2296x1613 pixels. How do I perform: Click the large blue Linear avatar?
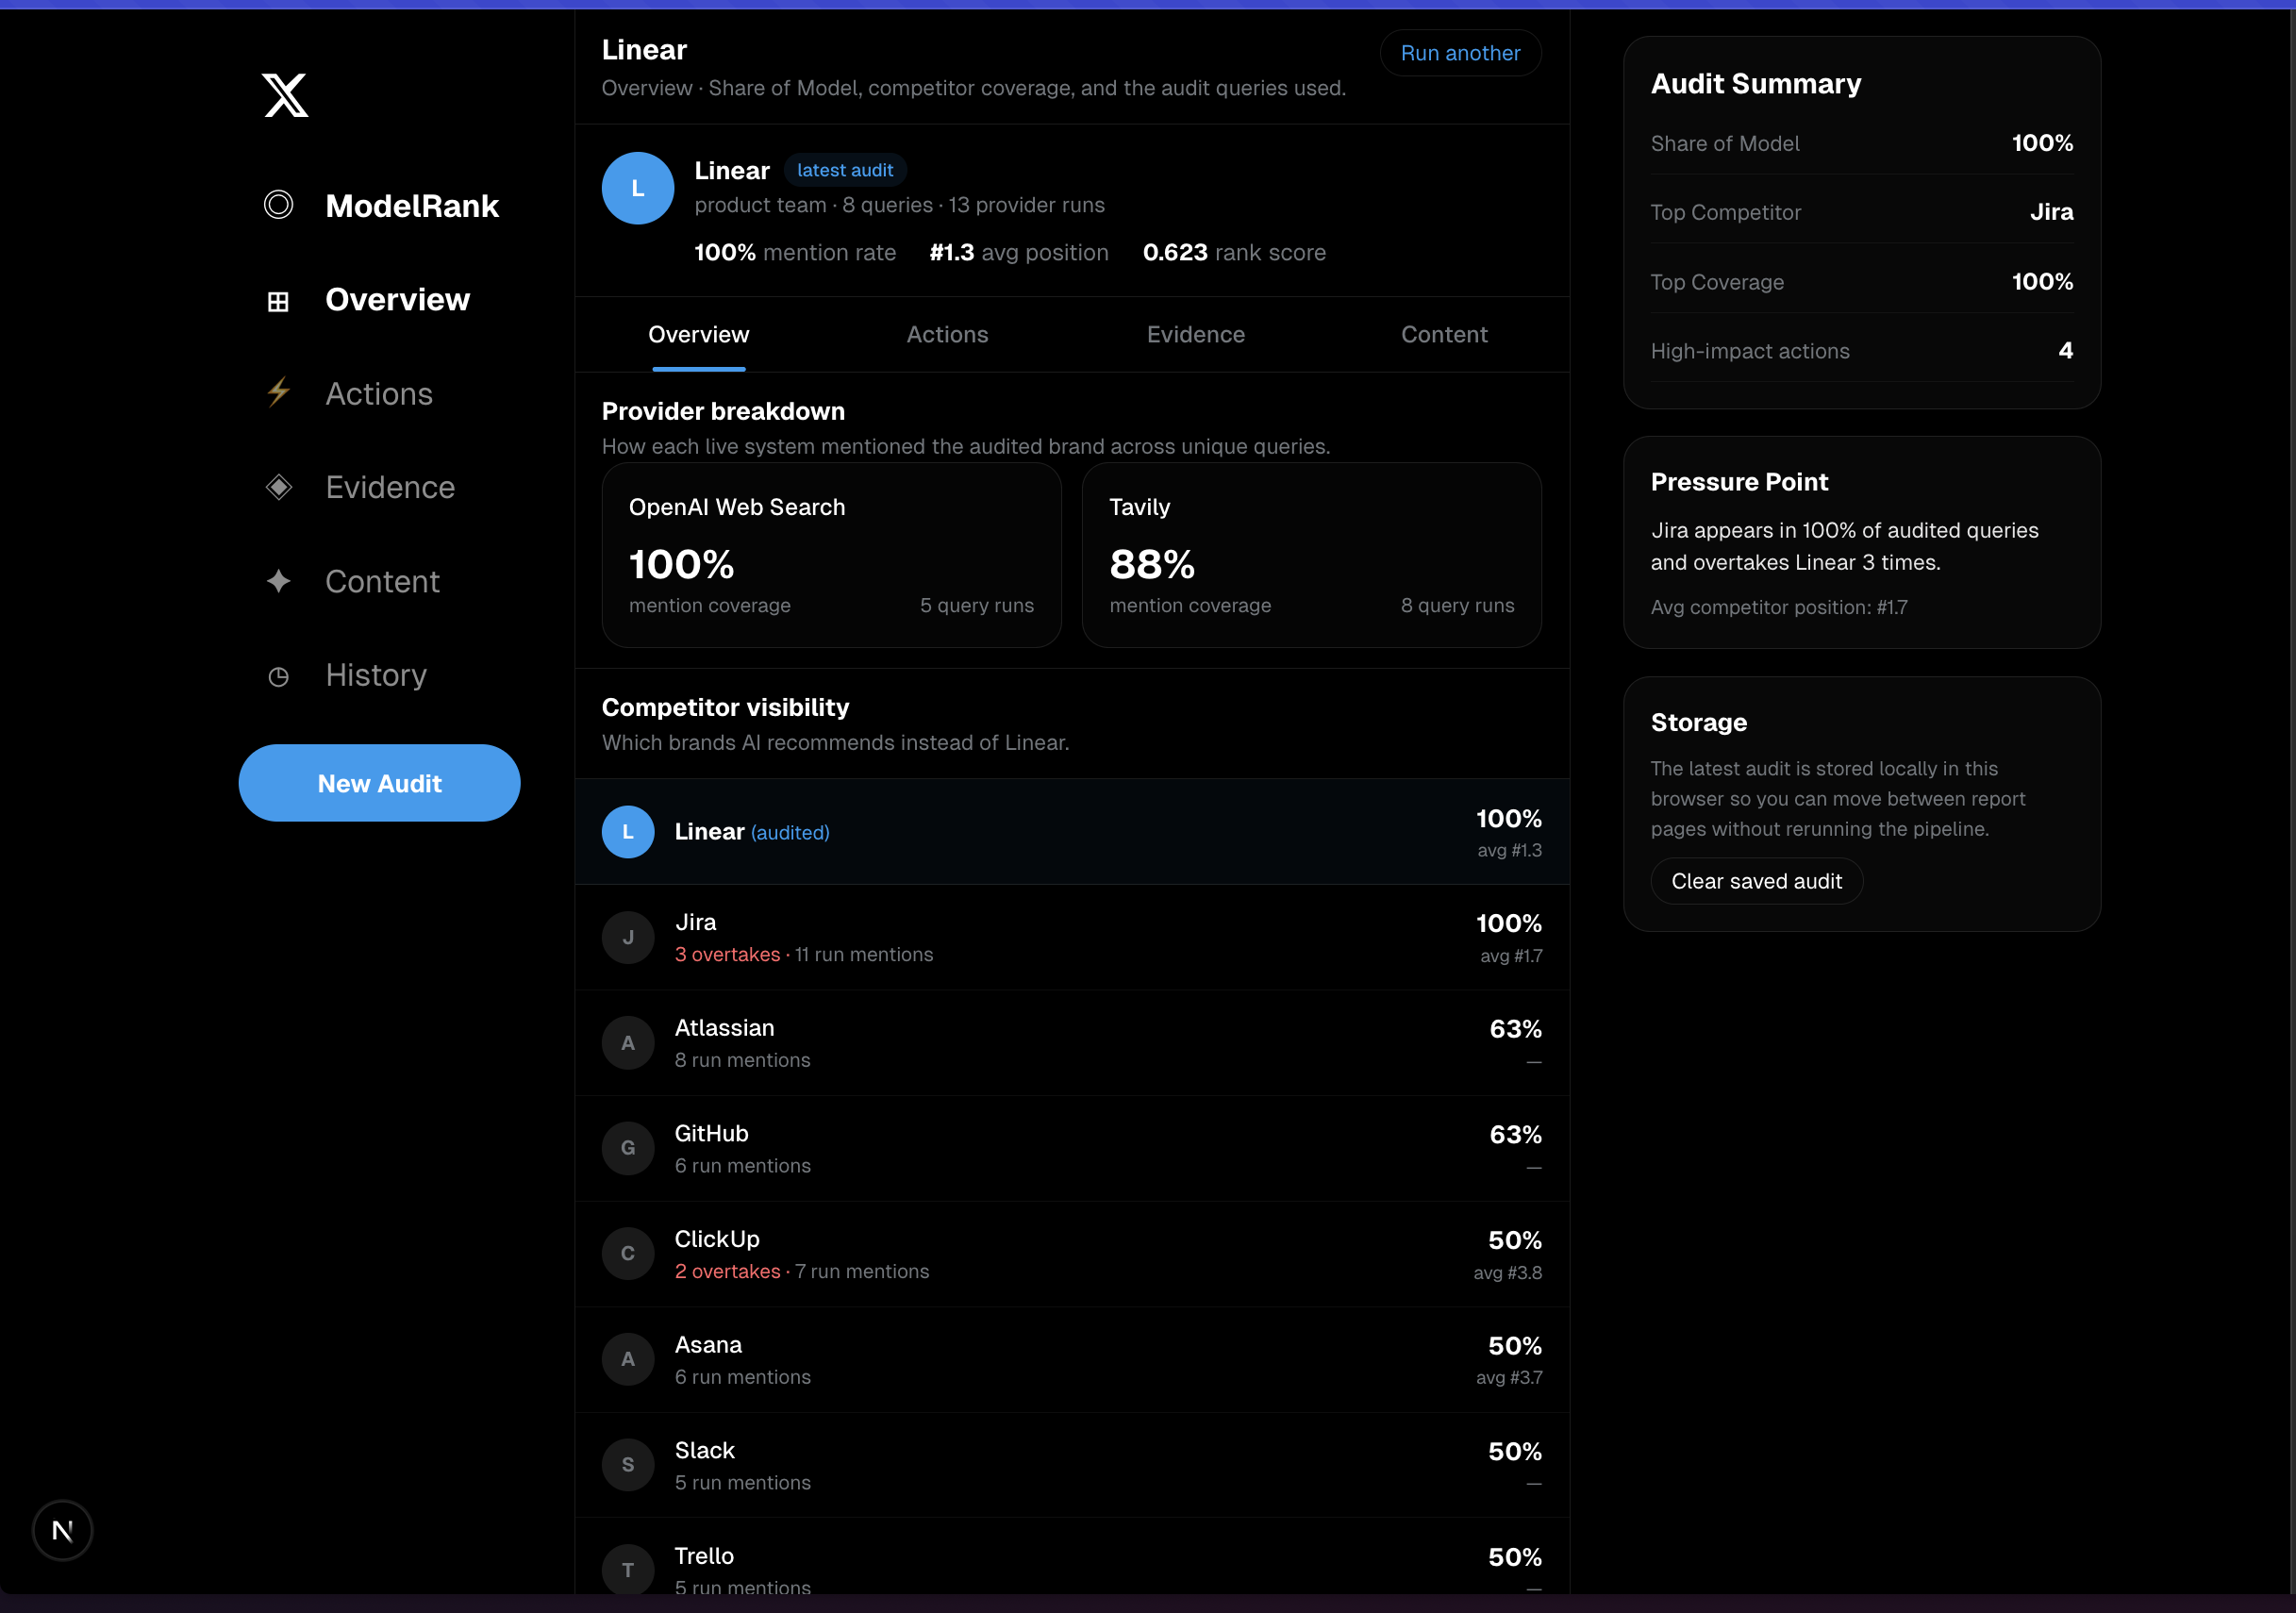tap(637, 188)
